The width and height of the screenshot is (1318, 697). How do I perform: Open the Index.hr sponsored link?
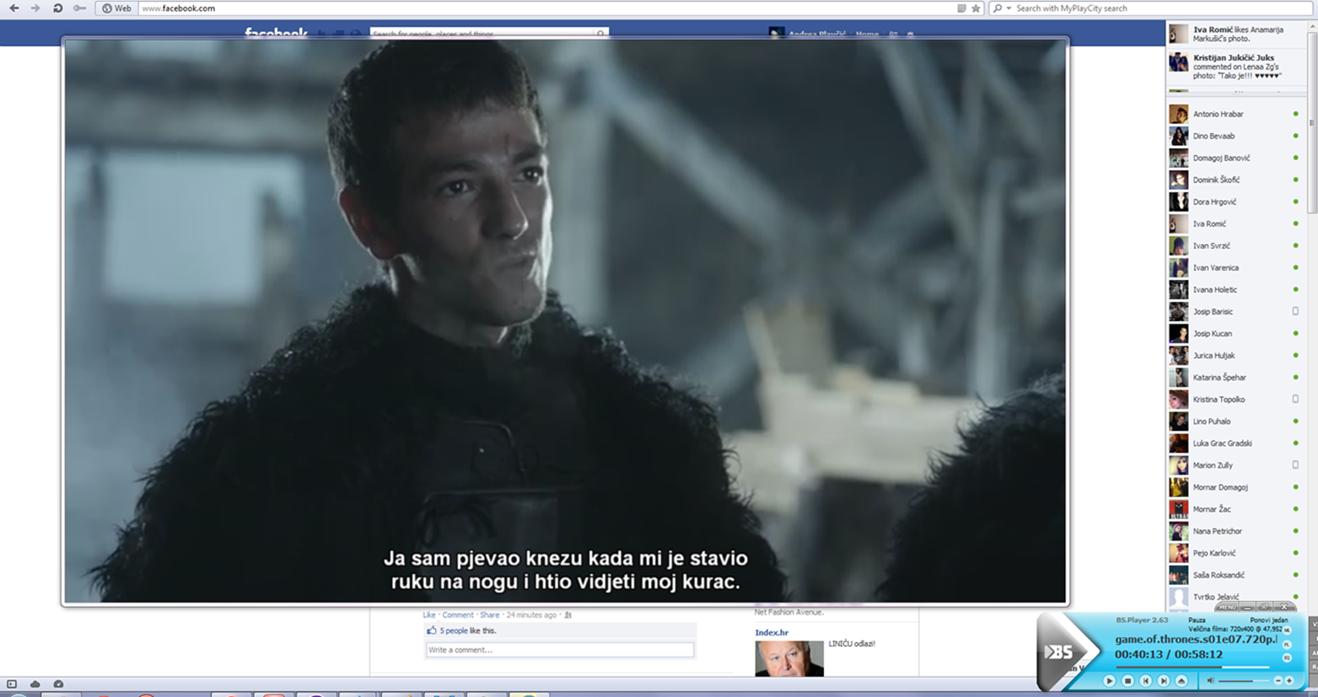pos(771,633)
